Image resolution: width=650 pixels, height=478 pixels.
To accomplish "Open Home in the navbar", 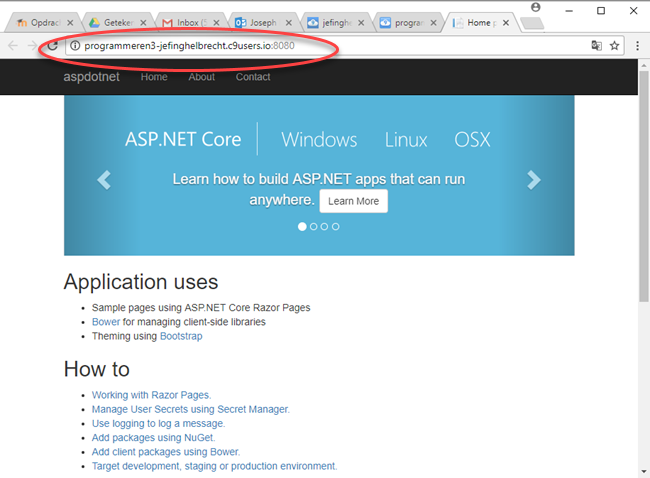I will [x=154, y=77].
